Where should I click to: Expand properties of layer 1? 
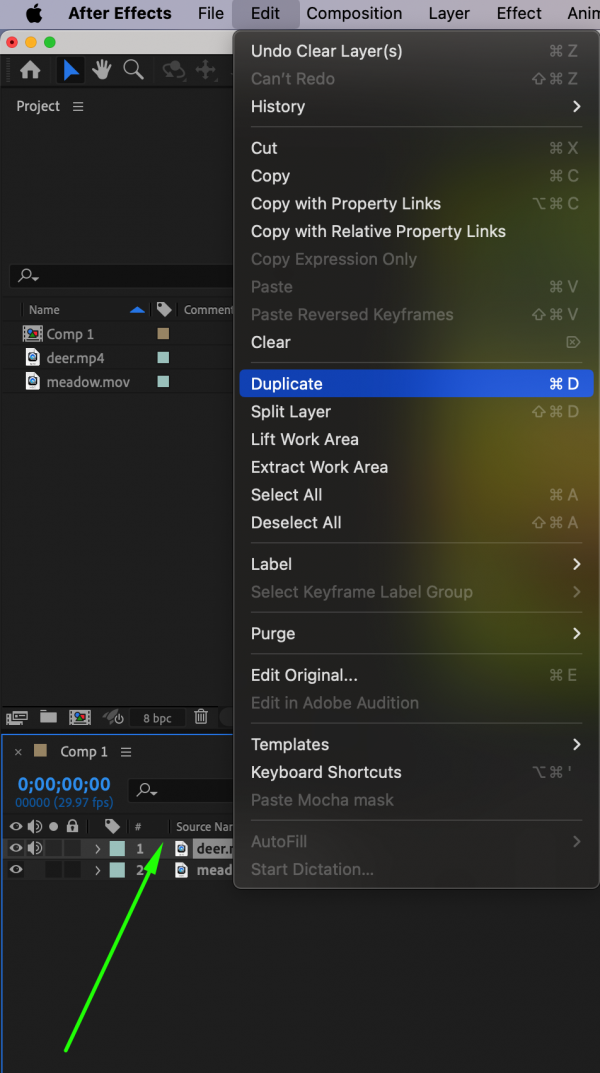tap(97, 848)
